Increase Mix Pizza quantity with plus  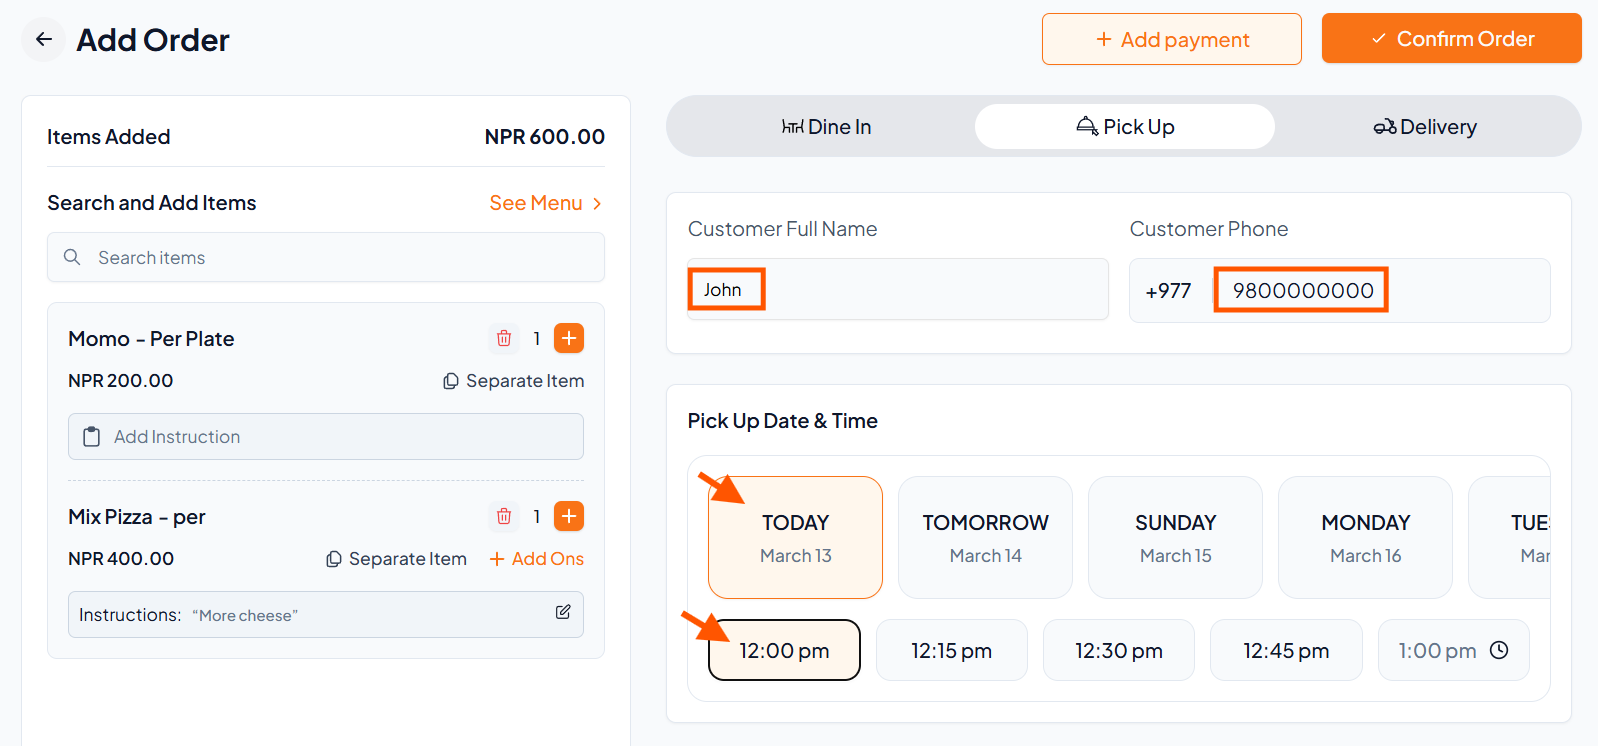(x=569, y=517)
